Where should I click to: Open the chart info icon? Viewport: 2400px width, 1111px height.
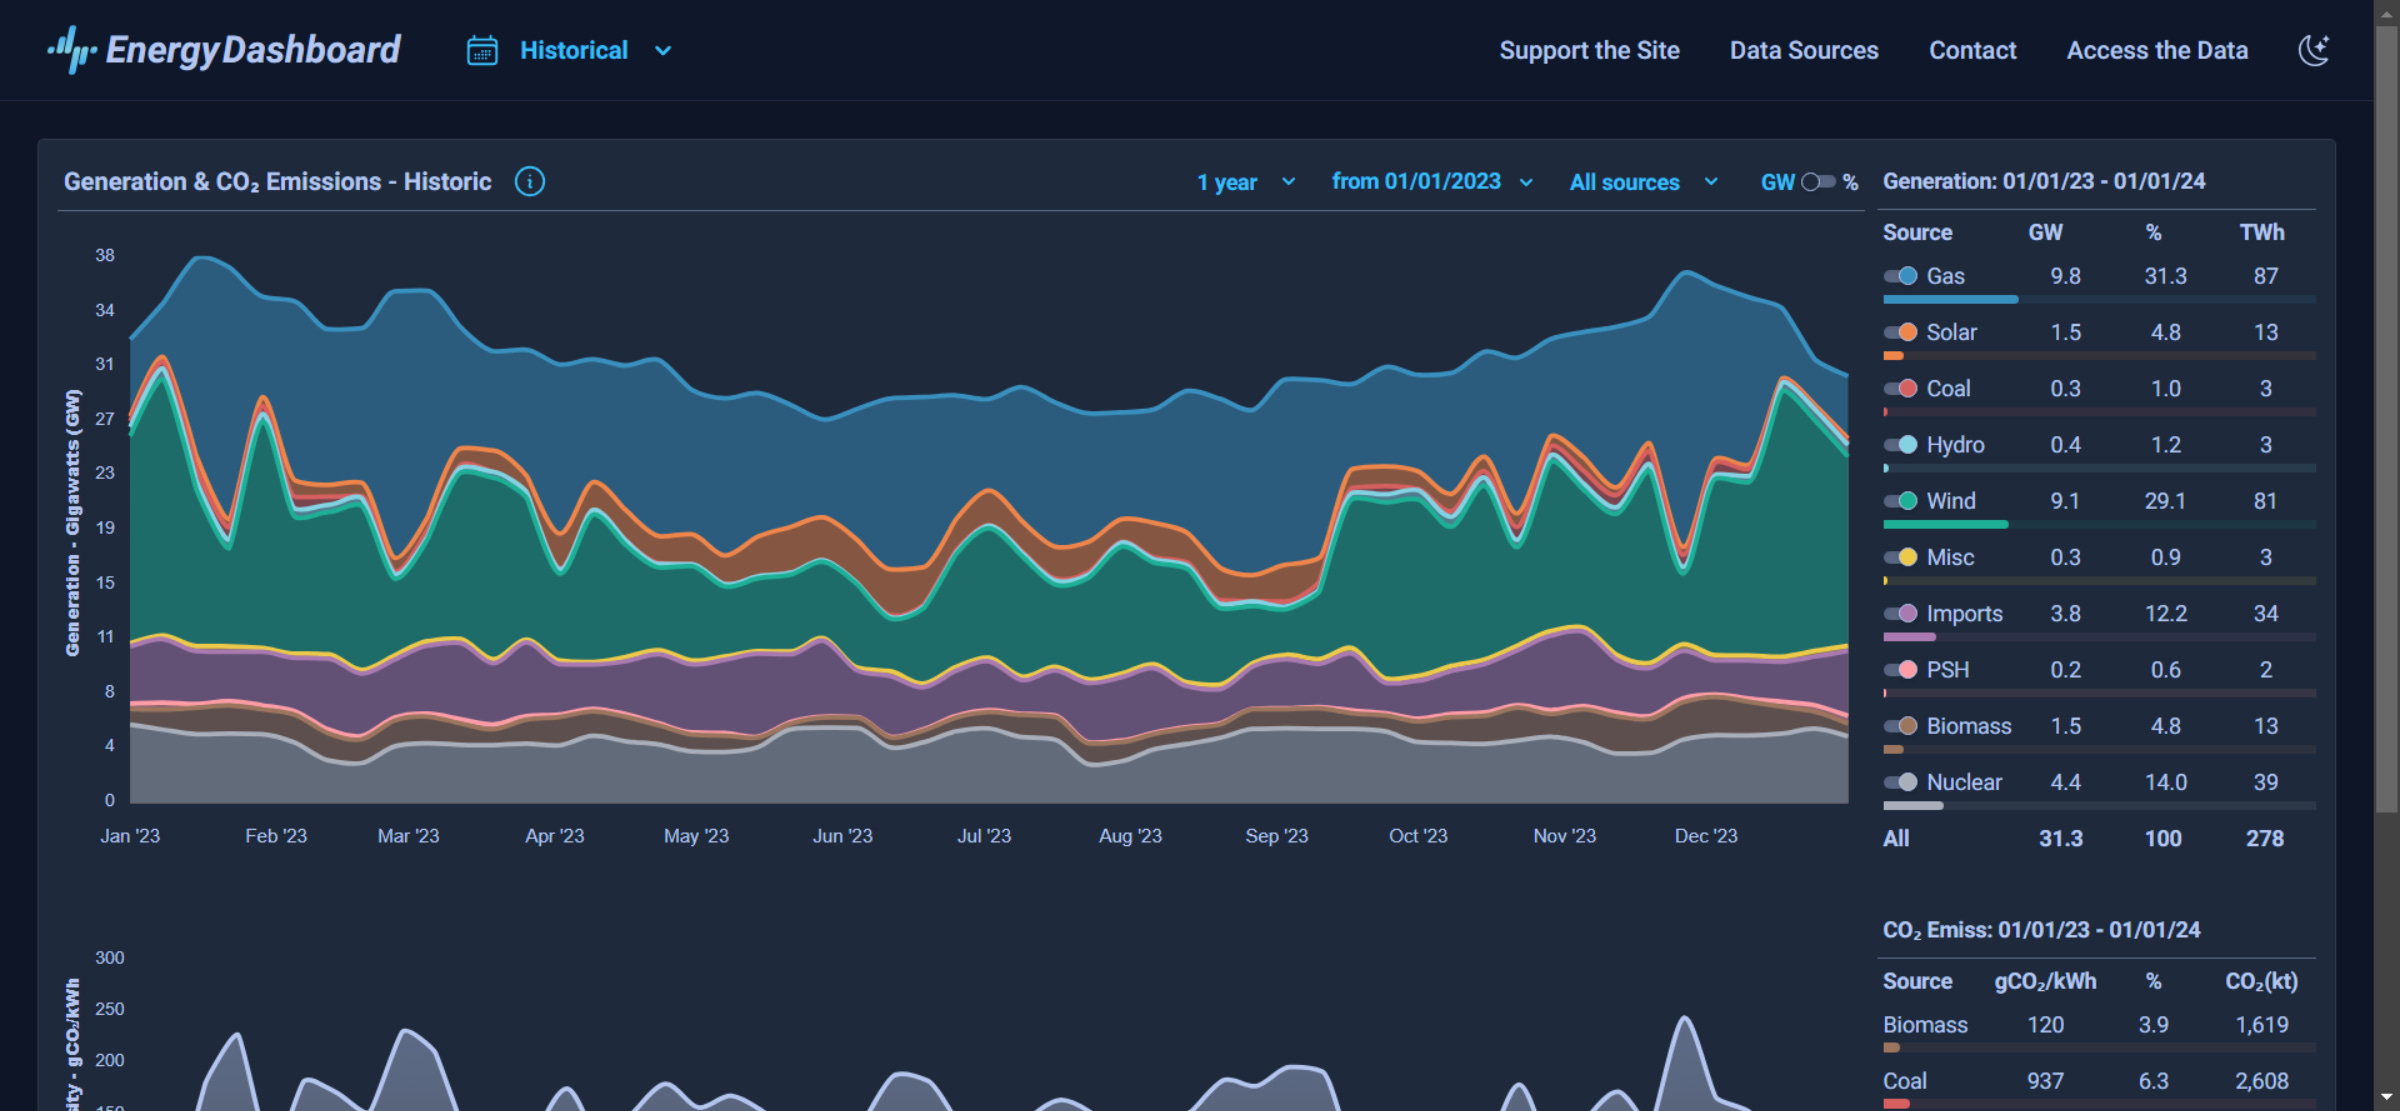(530, 181)
